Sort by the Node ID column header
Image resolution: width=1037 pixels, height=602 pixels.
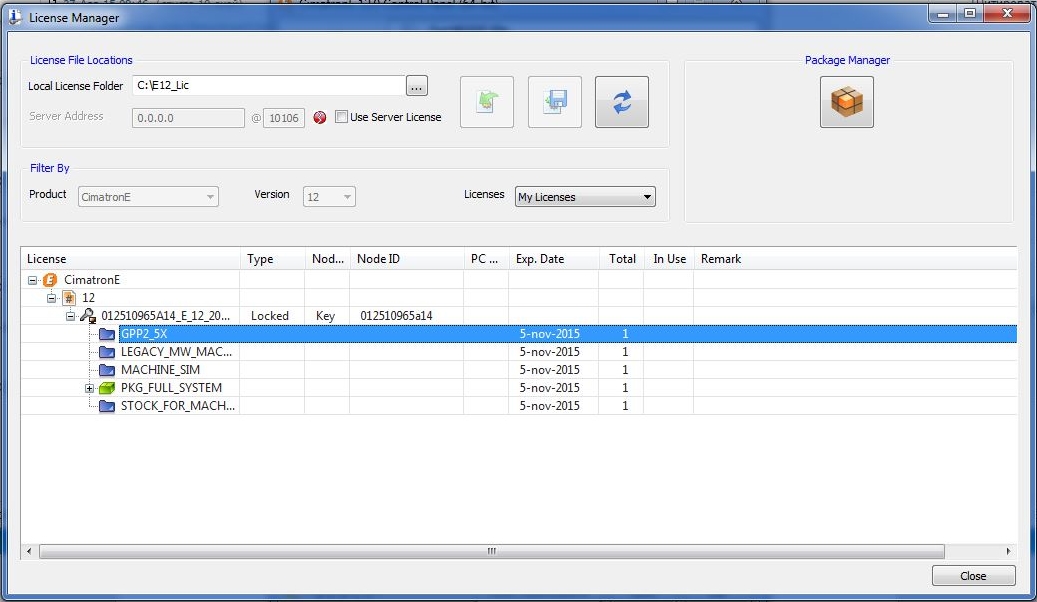pos(407,259)
